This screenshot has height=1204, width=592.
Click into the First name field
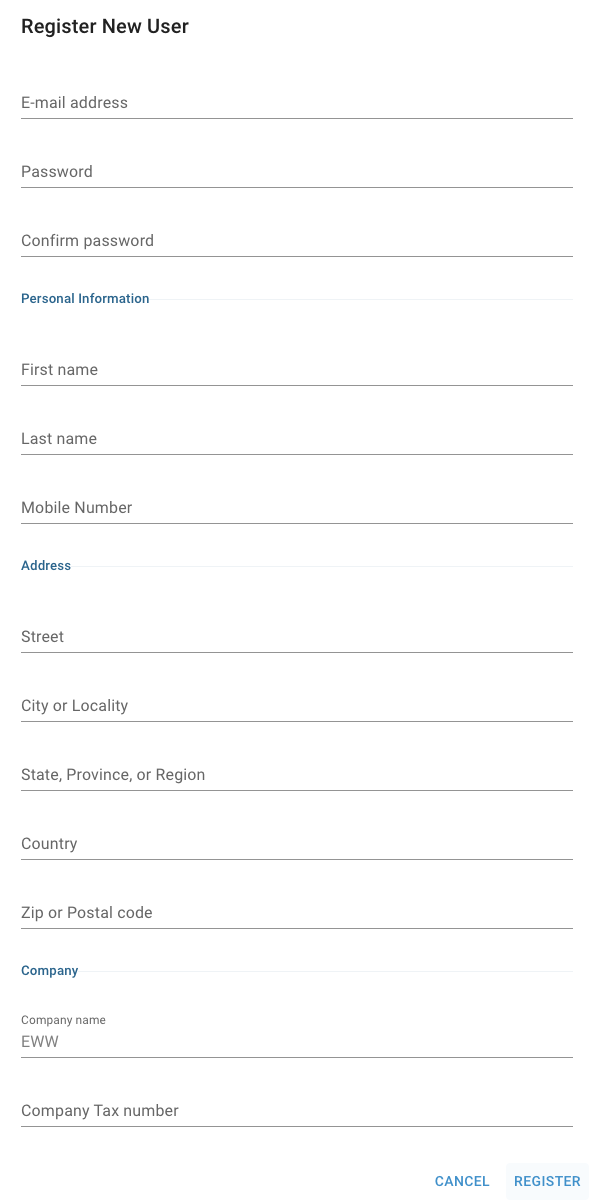296,369
